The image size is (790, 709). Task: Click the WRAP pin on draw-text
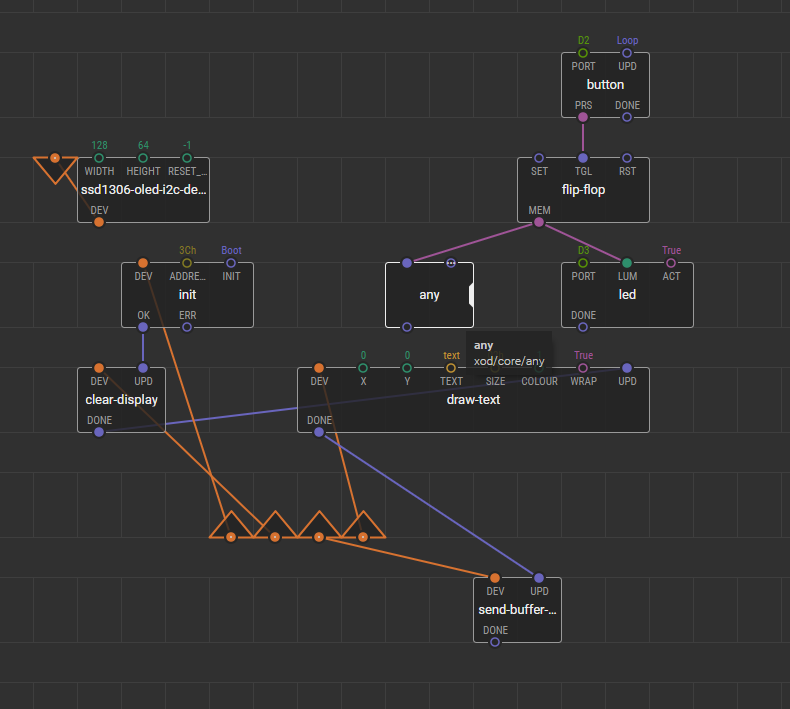click(583, 367)
